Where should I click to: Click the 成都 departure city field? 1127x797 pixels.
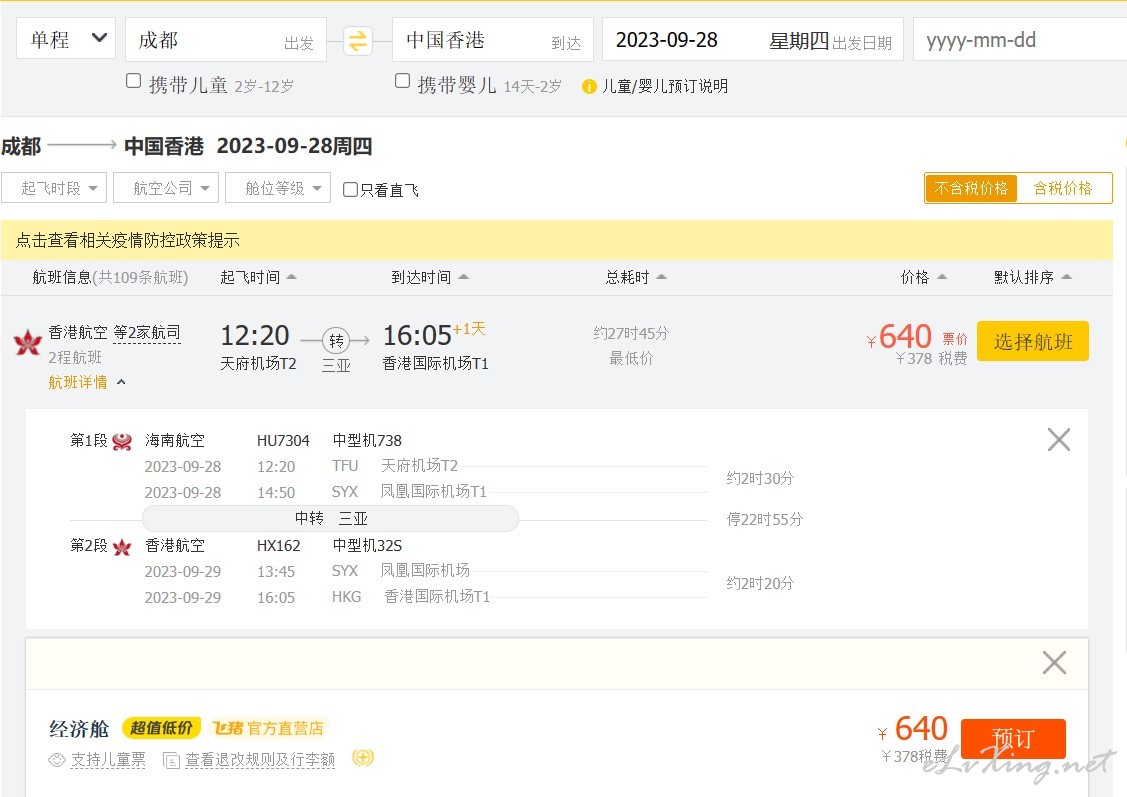226,40
